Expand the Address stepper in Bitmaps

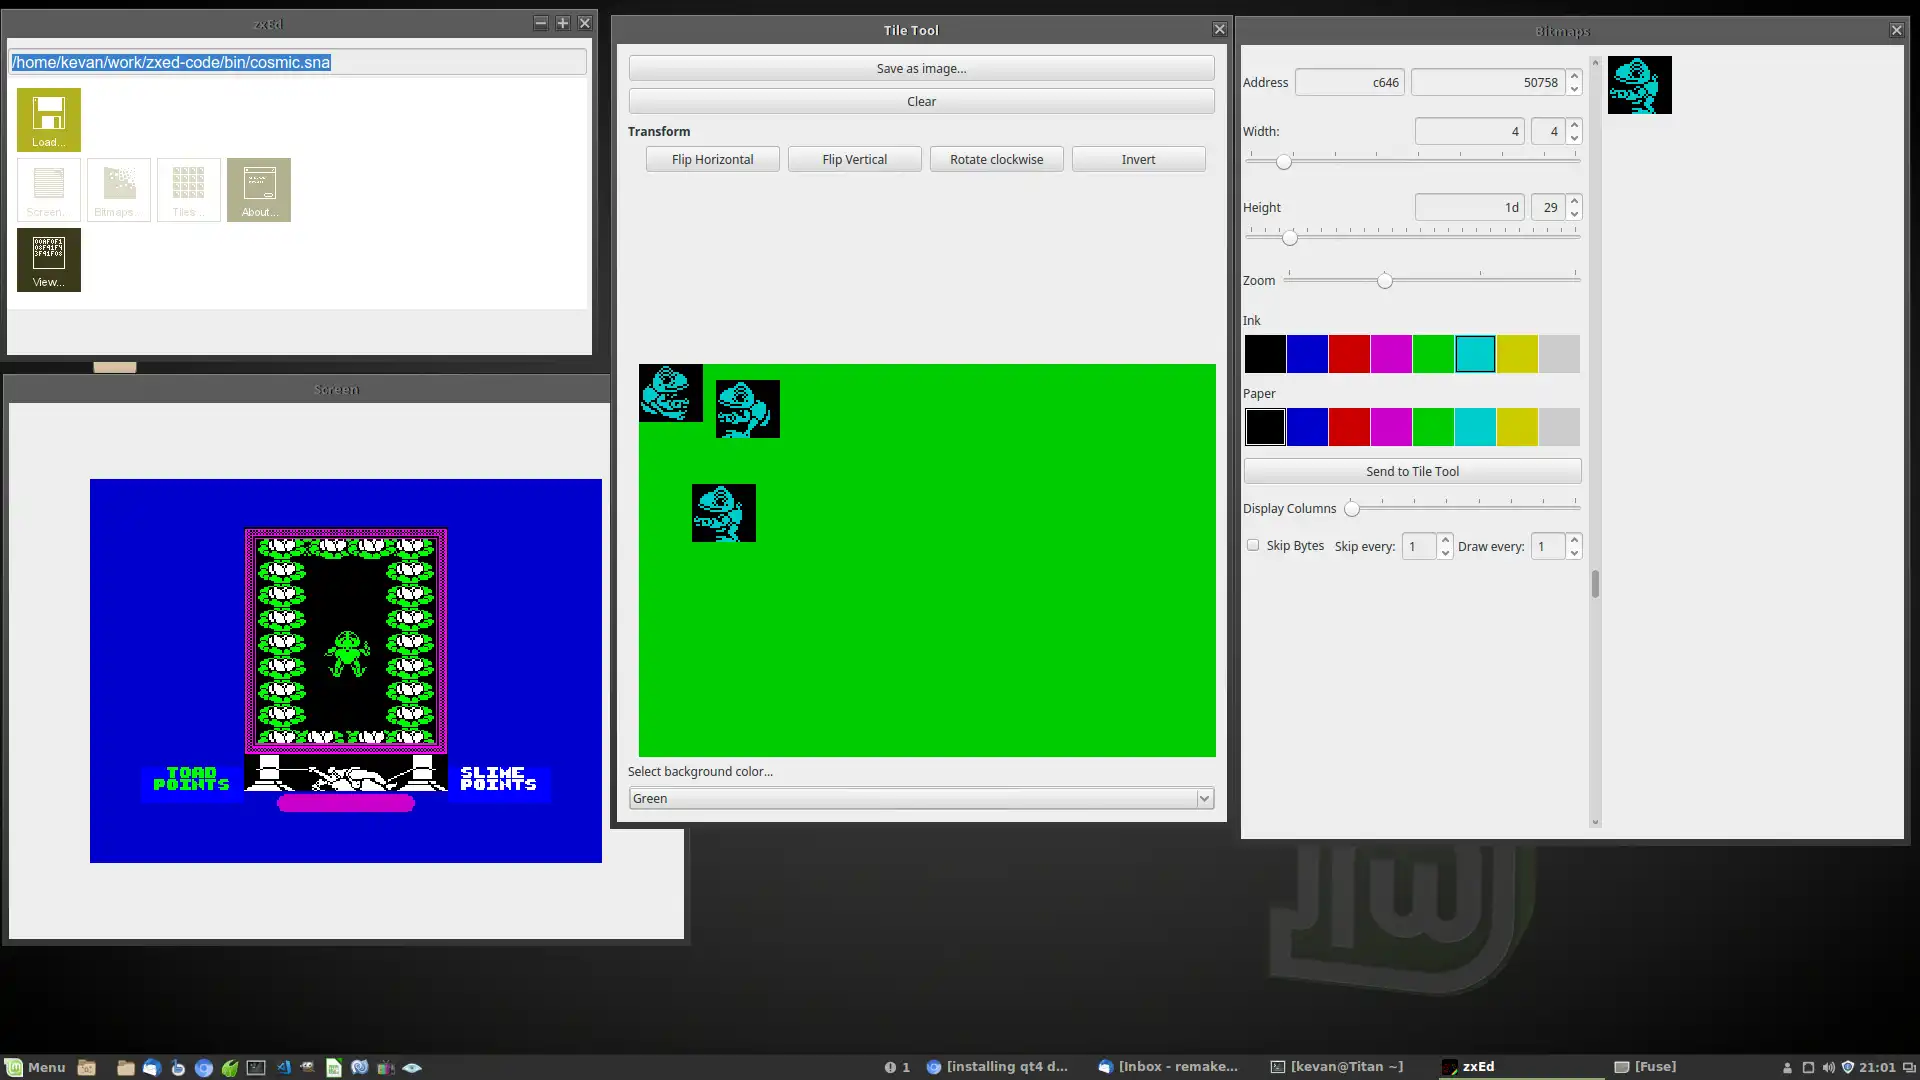click(x=1573, y=75)
